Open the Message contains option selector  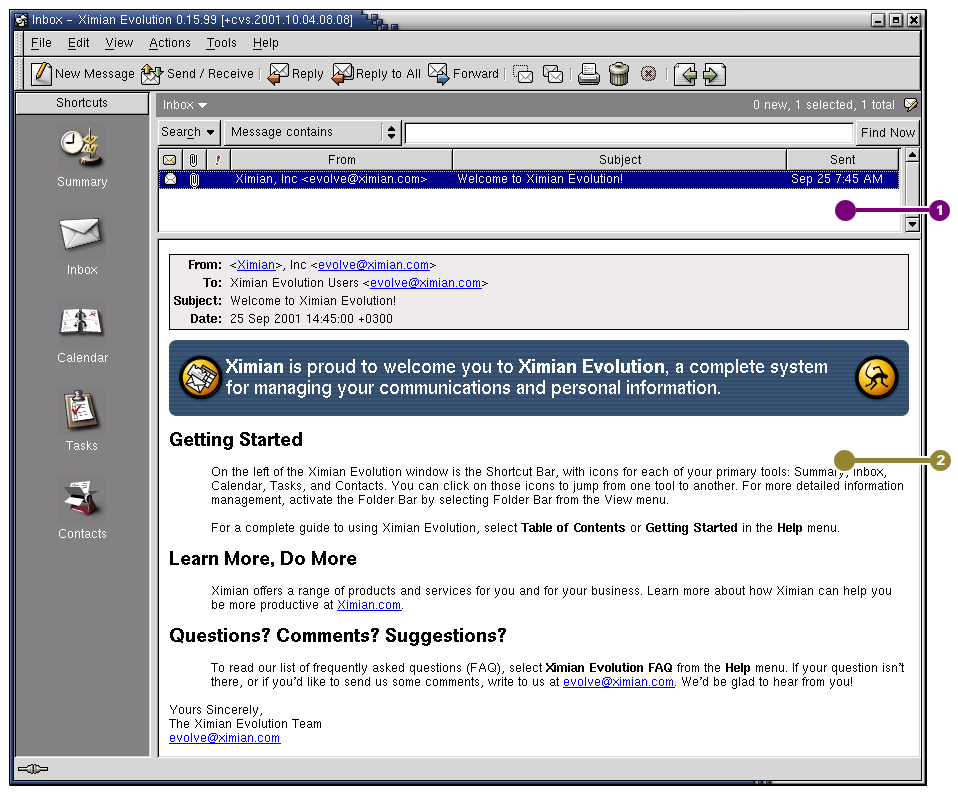(313, 132)
